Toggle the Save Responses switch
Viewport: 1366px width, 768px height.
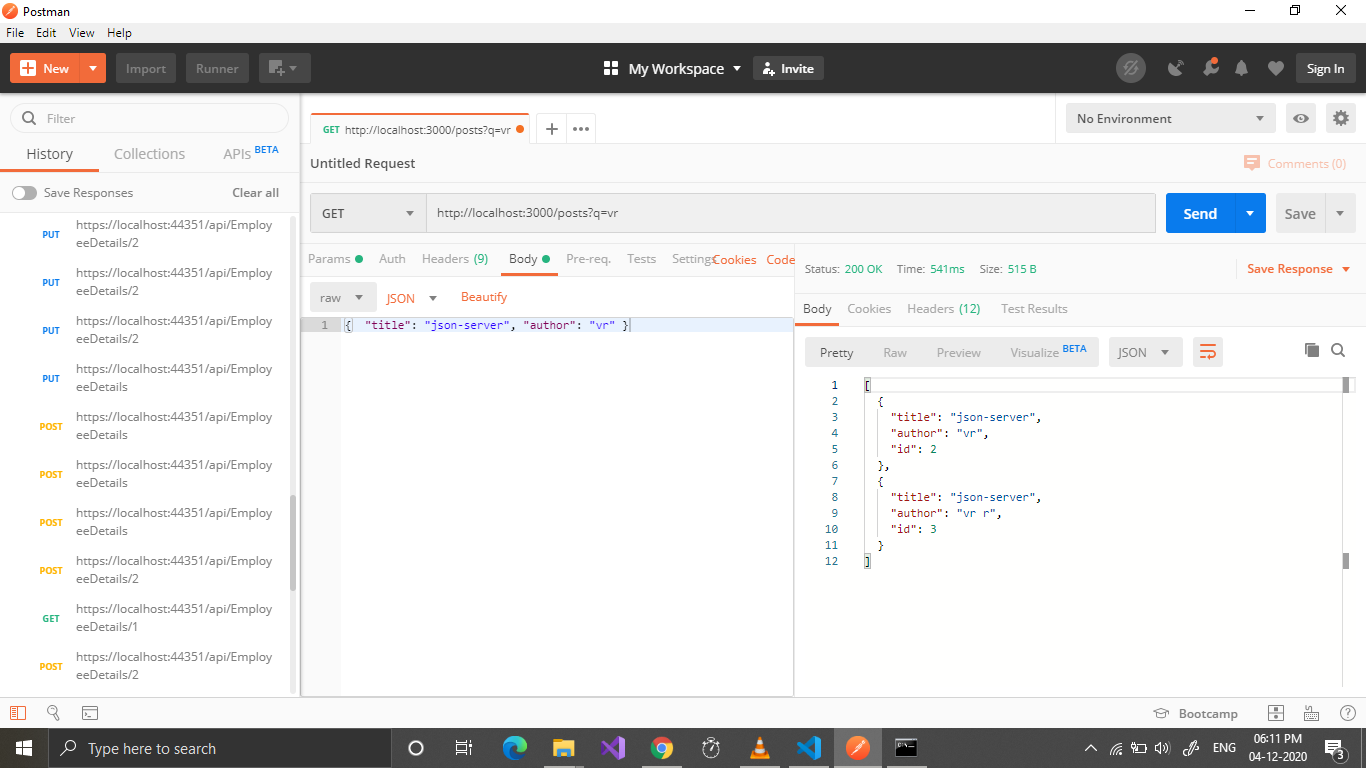tap(24, 193)
